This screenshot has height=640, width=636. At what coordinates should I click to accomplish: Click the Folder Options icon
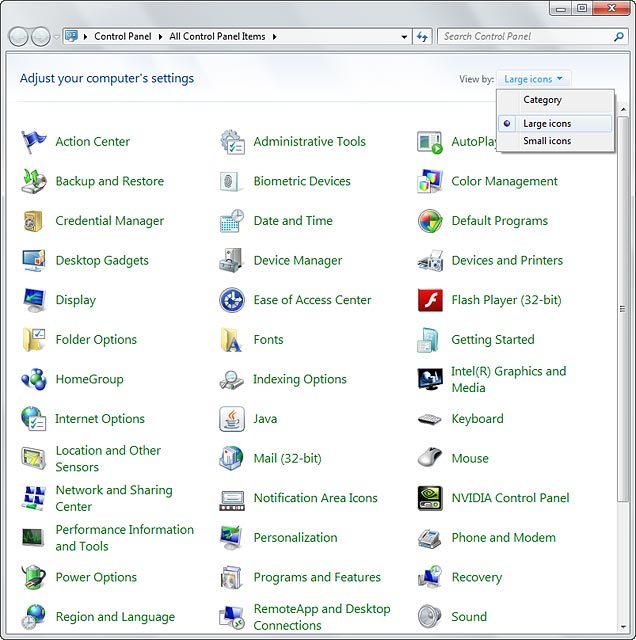33,340
